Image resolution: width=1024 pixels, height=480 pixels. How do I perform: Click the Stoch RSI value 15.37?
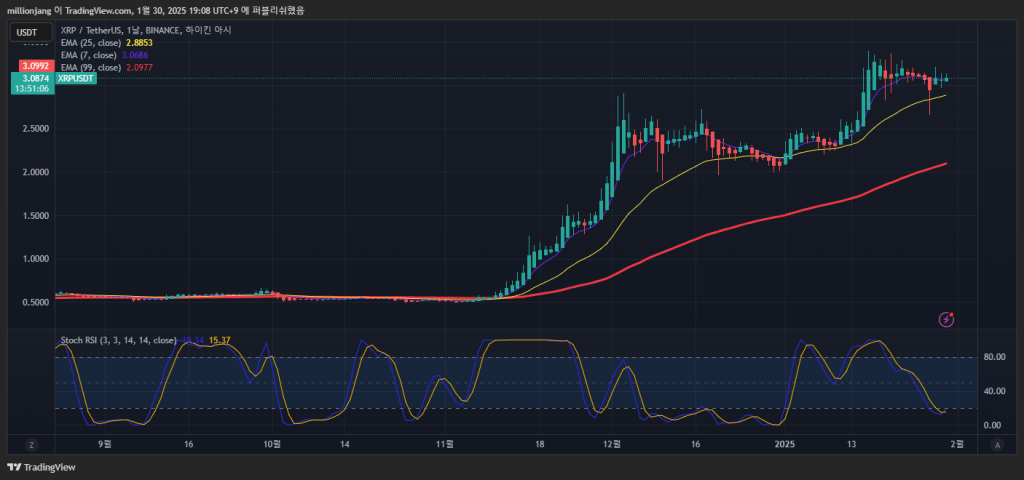tap(220, 341)
